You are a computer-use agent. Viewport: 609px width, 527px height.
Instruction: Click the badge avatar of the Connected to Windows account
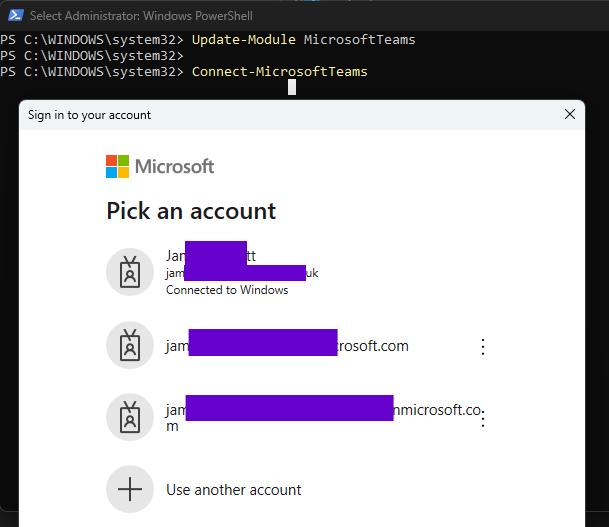(130, 271)
